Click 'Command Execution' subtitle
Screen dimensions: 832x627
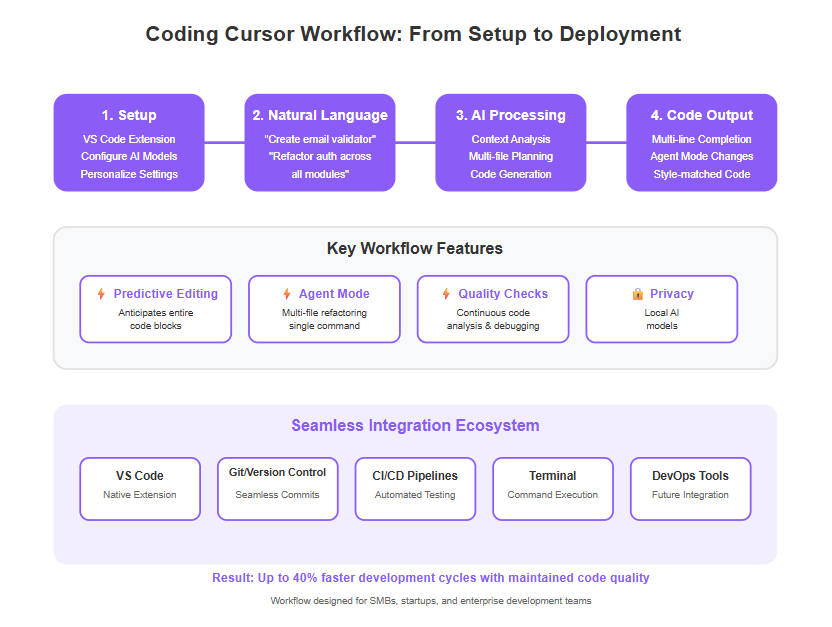[x=553, y=495]
